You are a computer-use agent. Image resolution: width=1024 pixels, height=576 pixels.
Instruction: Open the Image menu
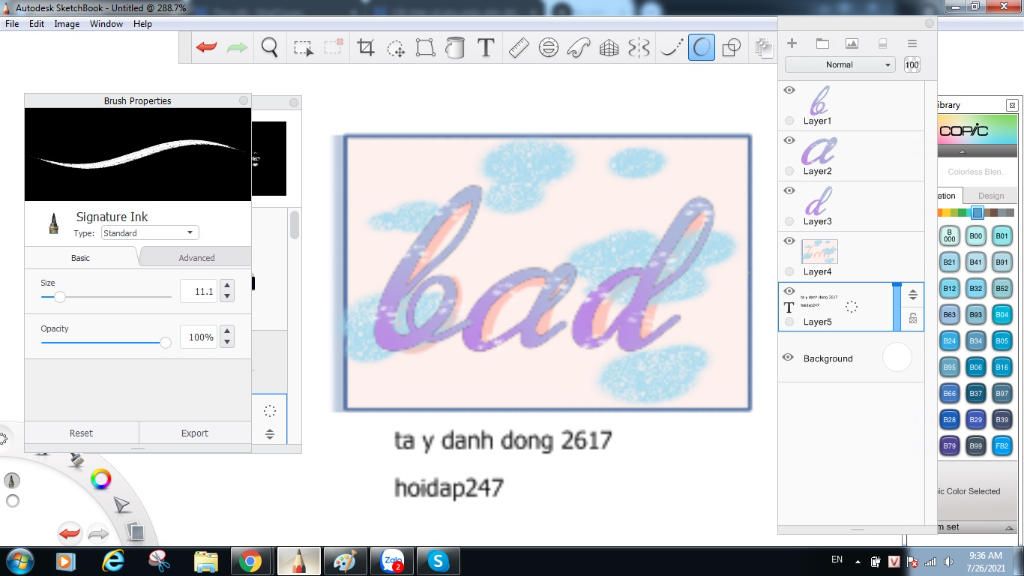click(67, 24)
